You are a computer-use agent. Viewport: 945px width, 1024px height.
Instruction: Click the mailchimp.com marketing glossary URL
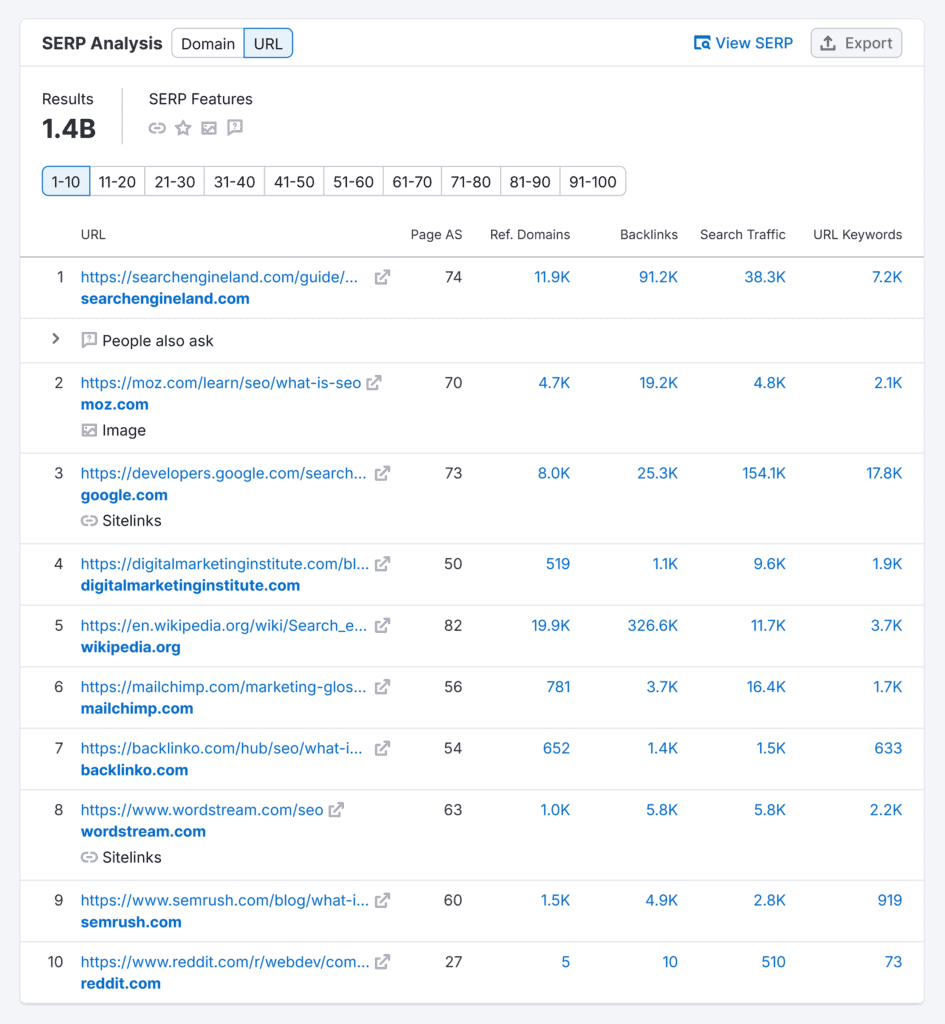[x=223, y=687]
